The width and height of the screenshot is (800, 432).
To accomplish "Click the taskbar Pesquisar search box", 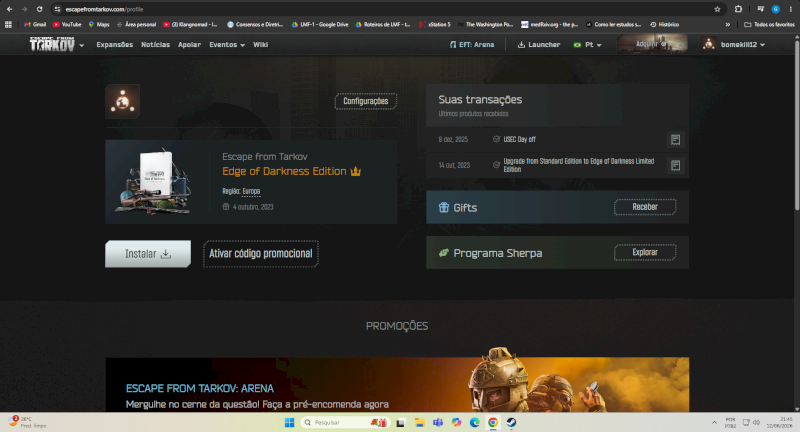I will (344, 422).
